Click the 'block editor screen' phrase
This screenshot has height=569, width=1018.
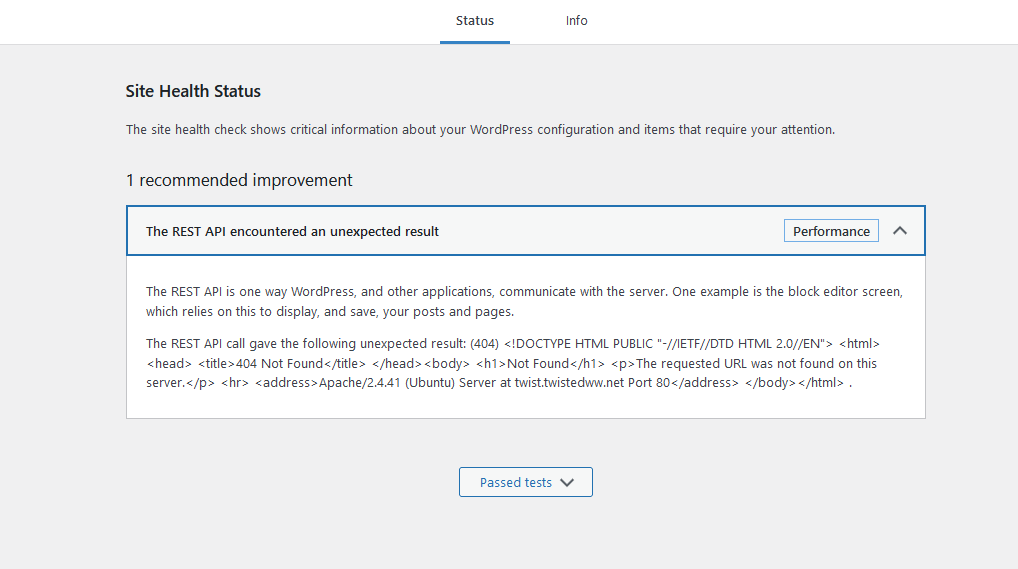845,292
